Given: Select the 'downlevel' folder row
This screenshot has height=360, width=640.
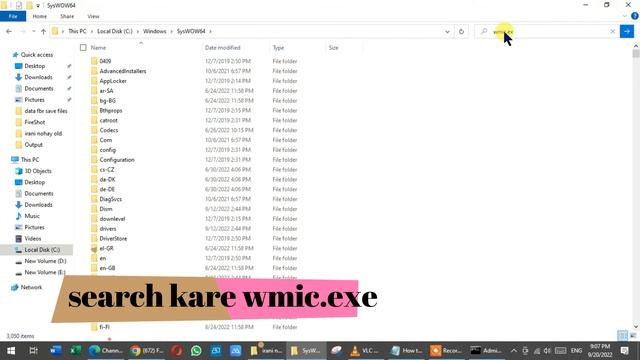Looking at the screenshot, I should [112, 219].
